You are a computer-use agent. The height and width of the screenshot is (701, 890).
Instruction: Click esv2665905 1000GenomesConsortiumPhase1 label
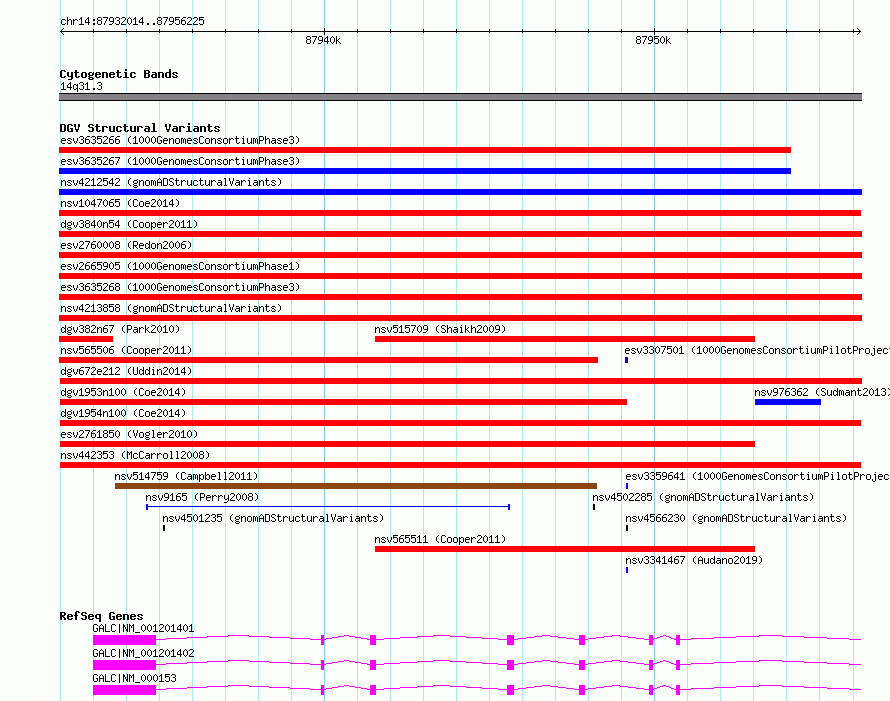pos(180,266)
